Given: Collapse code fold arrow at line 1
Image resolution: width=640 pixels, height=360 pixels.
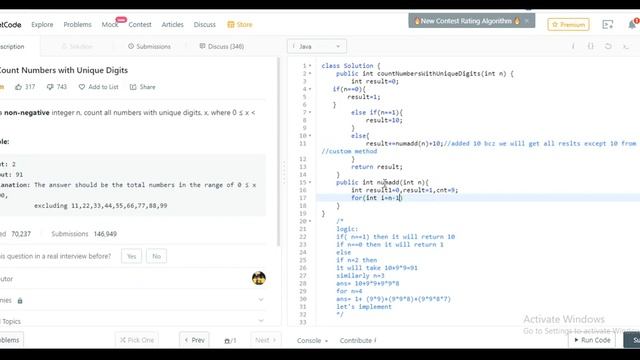Looking at the screenshot, I should point(310,66).
